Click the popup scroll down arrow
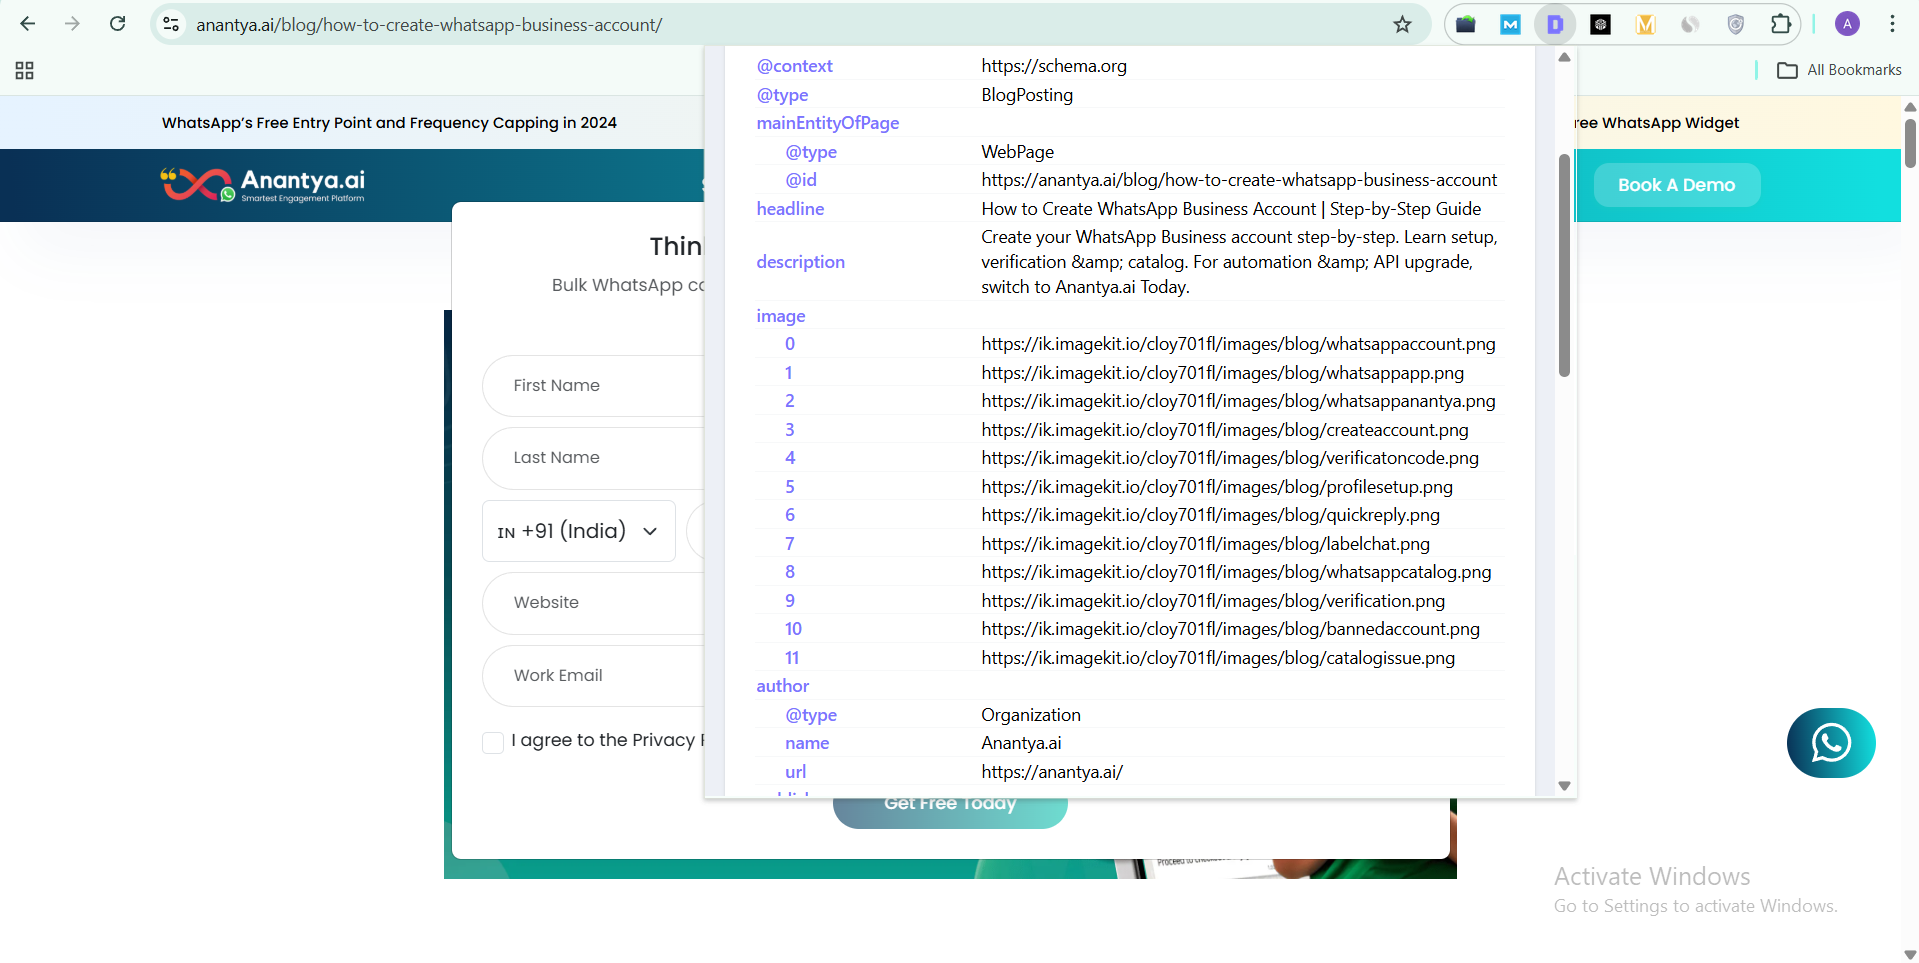Screen dimensions: 1919x963 1564,786
